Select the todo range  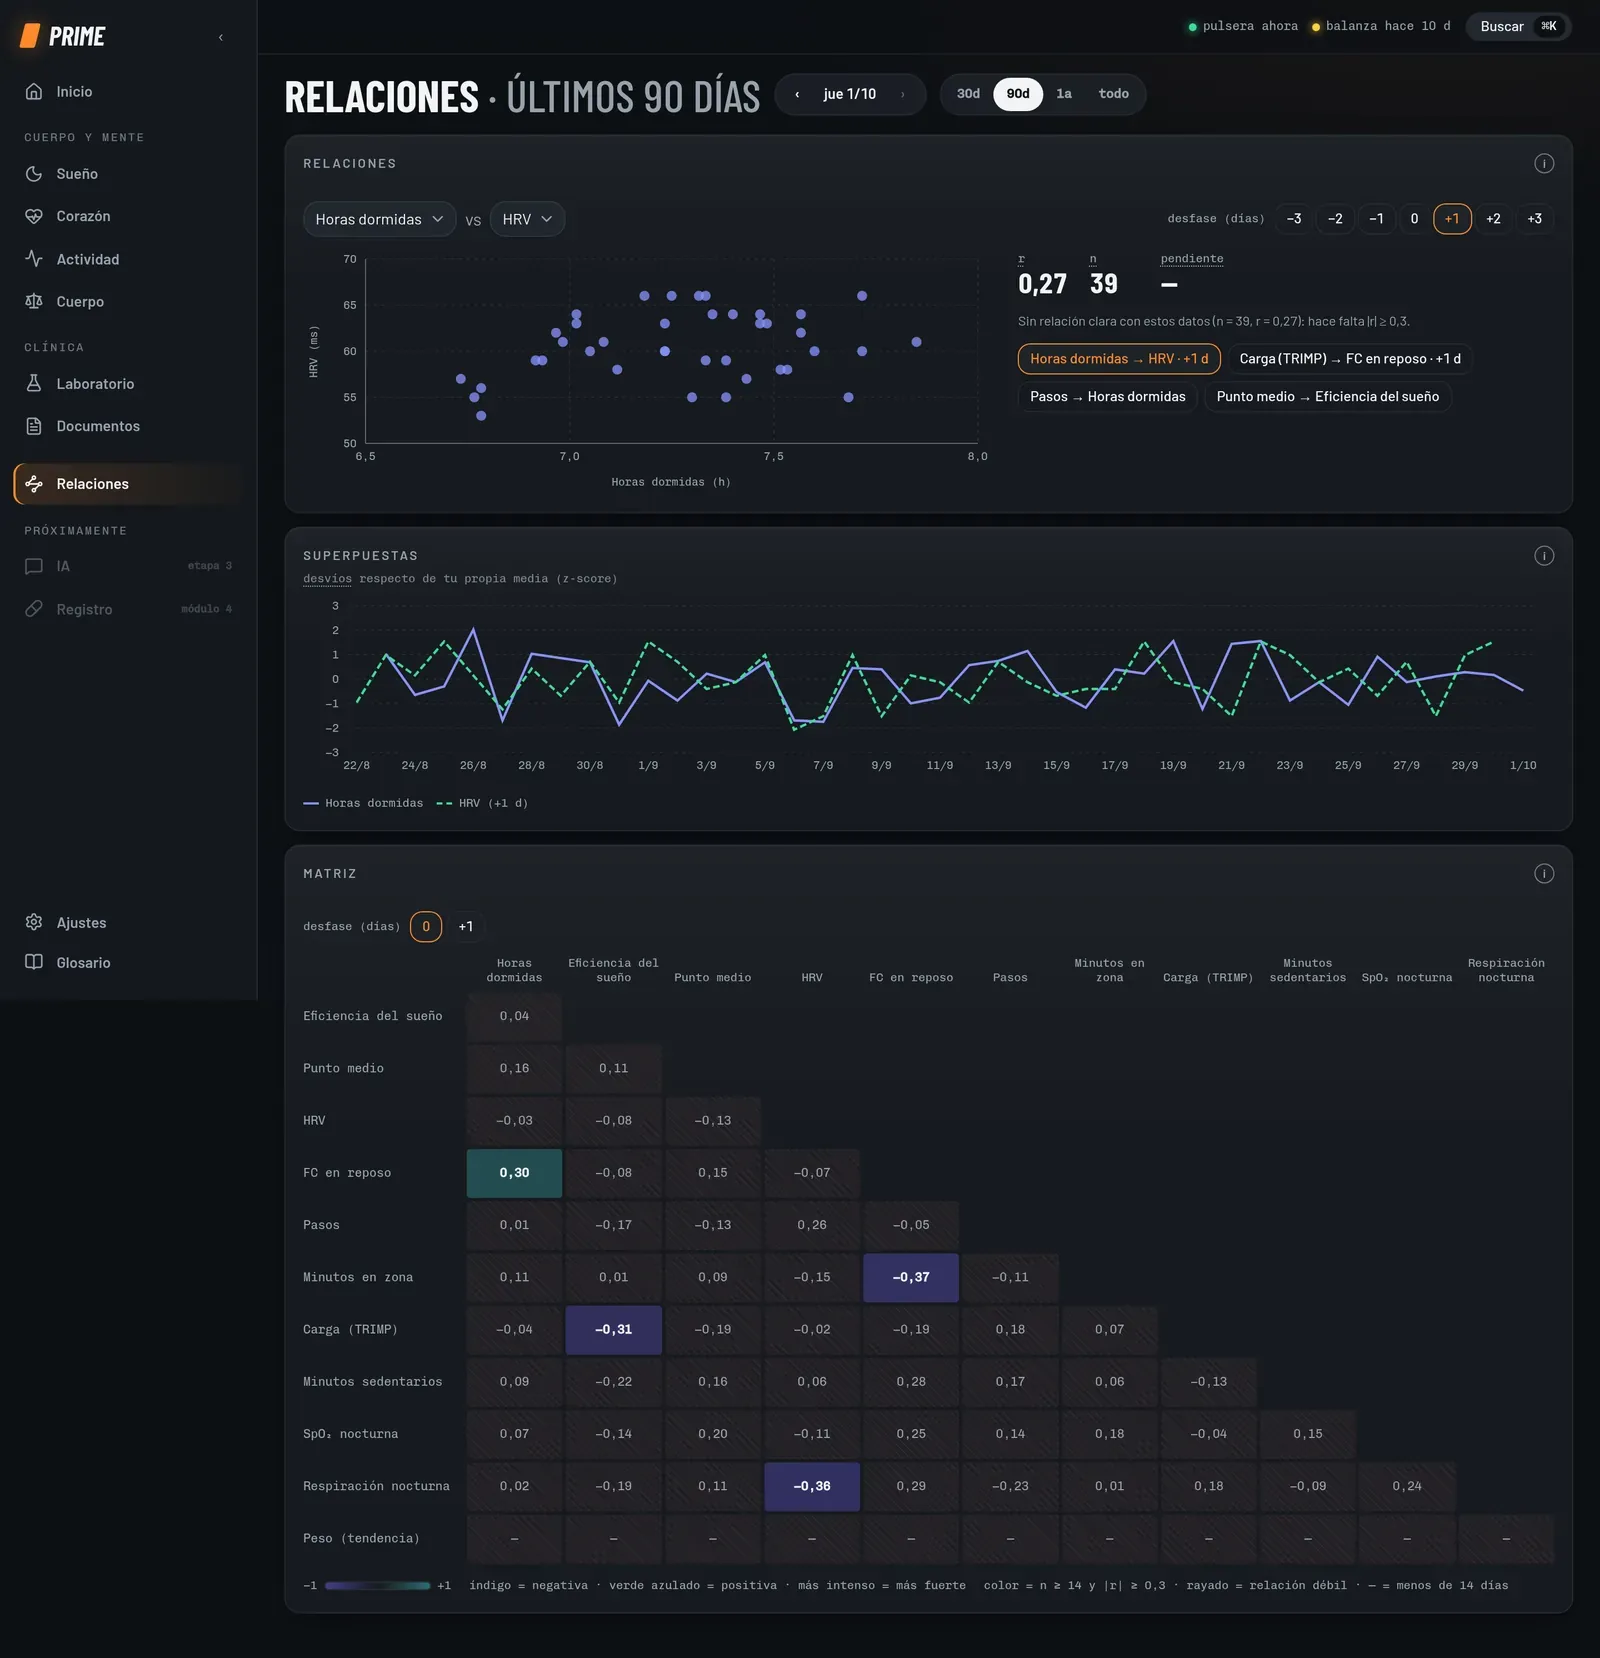click(1113, 94)
